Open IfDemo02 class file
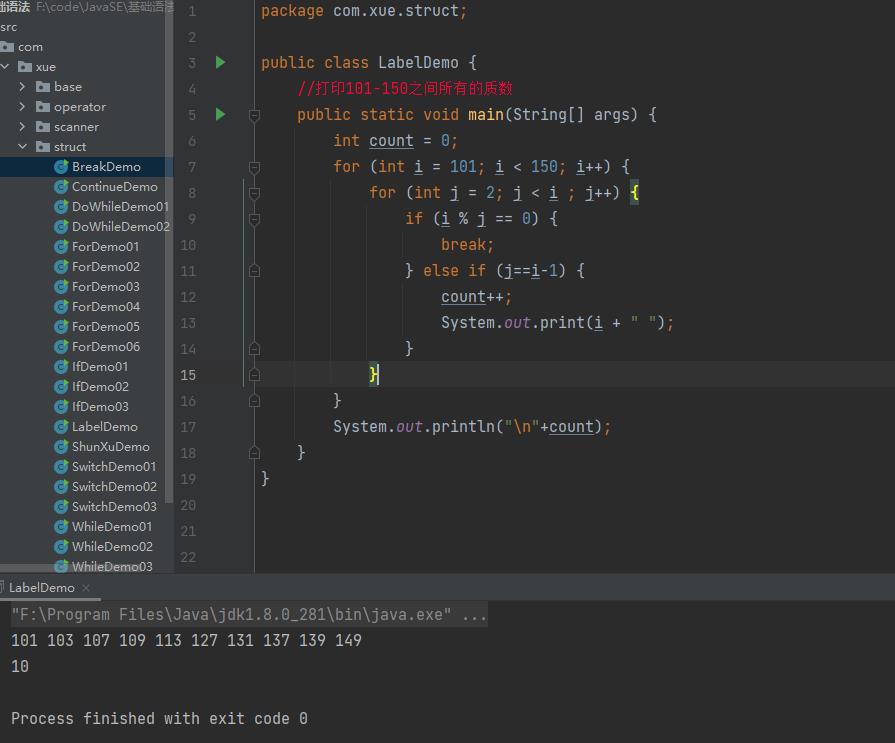The width and height of the screenshot is (895, 743). tap(100, 386)
